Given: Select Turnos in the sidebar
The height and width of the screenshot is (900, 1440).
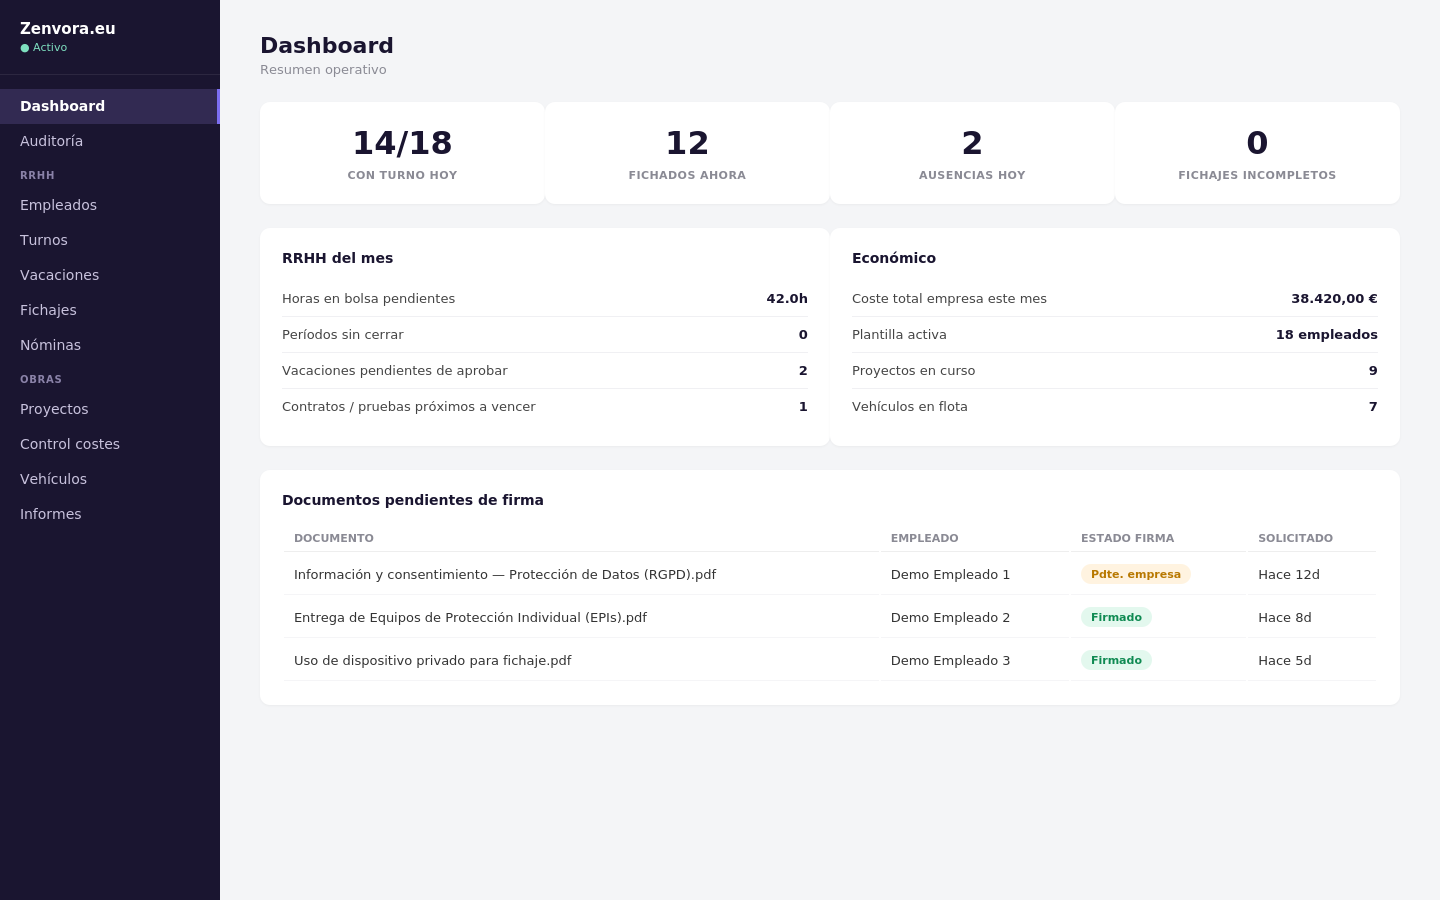Looking at the screenshot, I should coord(109,240).
